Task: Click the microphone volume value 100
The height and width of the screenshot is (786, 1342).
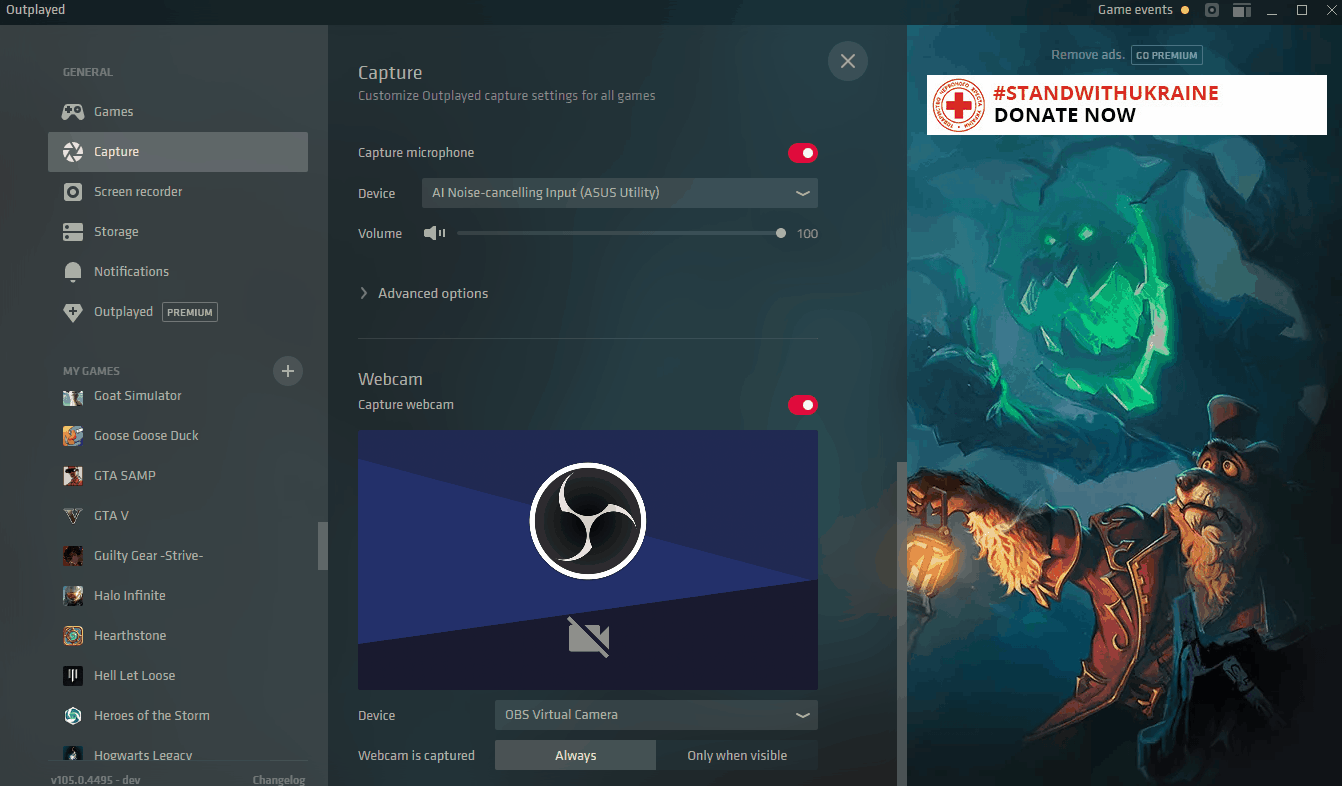Action: pyautogui.click(x=808, y=234)
